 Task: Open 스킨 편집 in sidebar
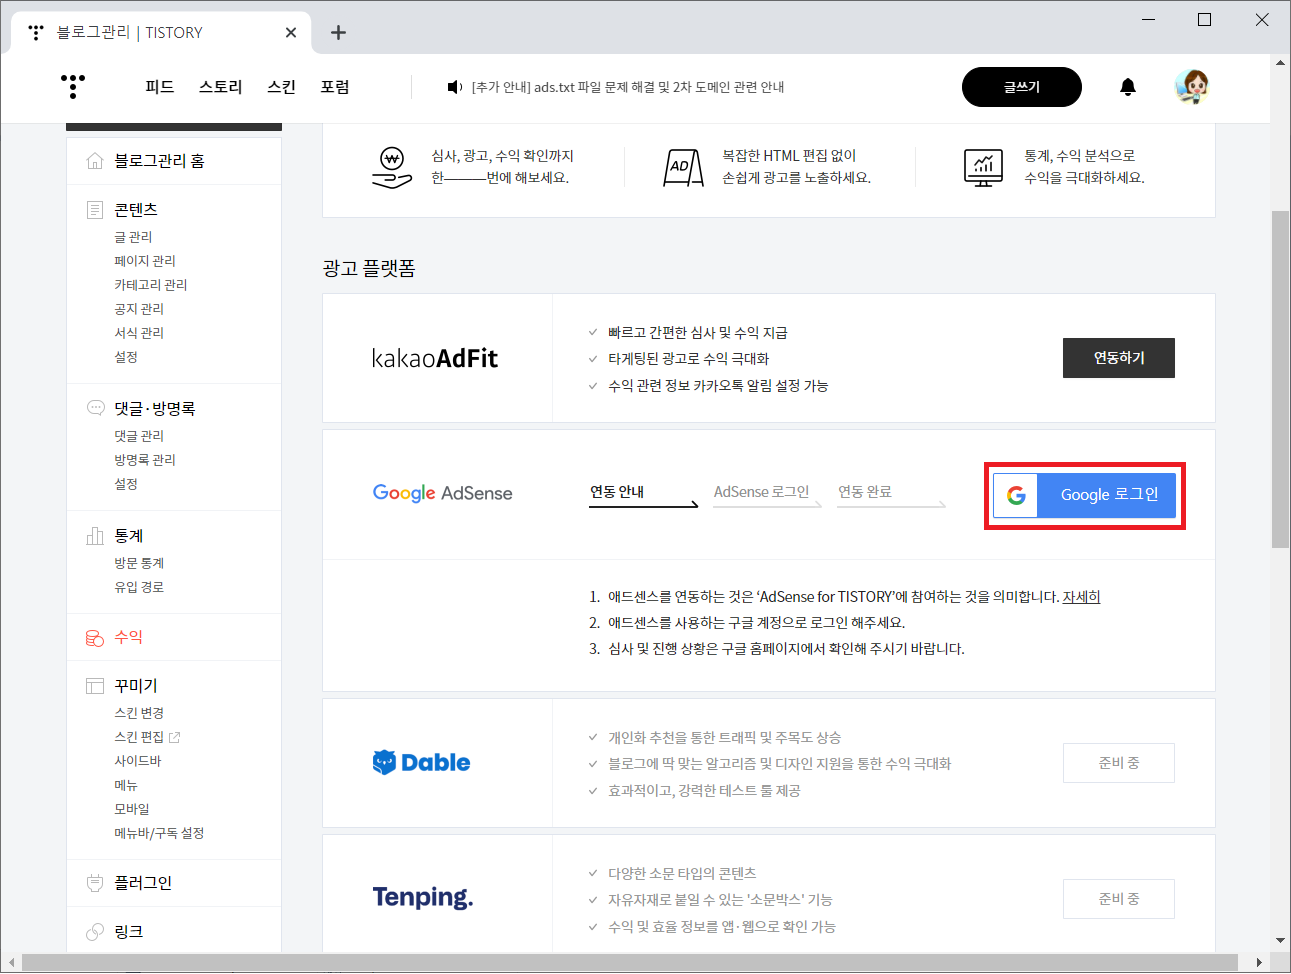[x=139, y=737]
